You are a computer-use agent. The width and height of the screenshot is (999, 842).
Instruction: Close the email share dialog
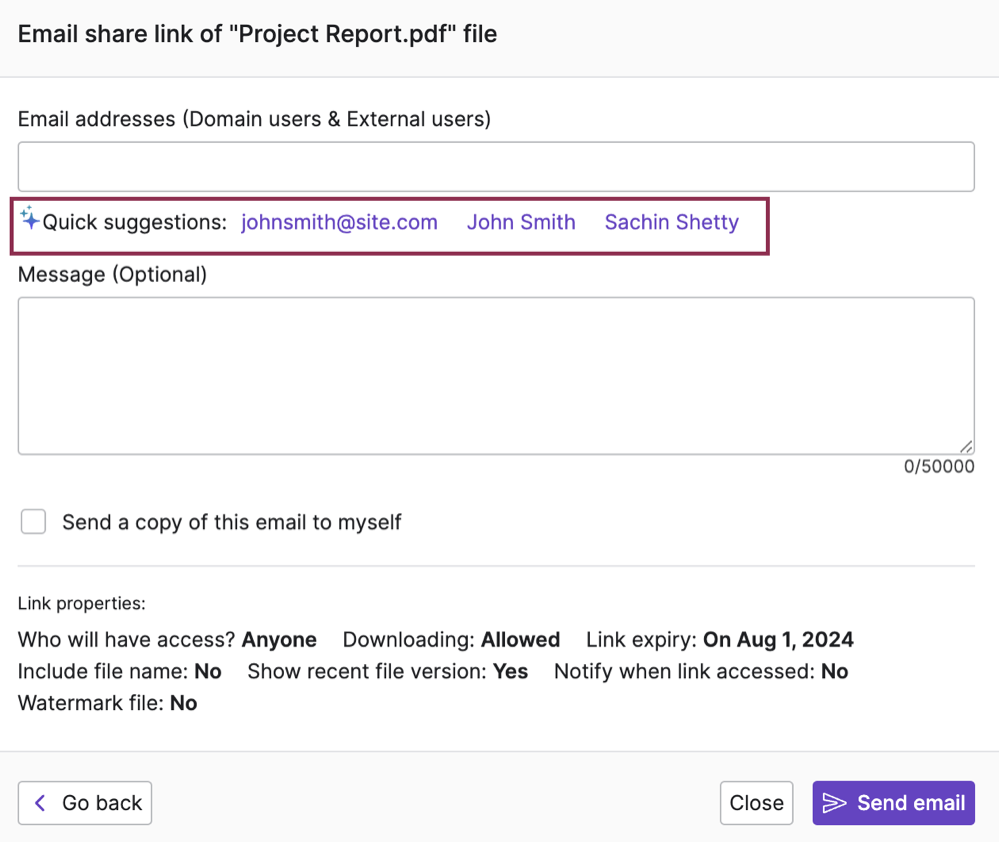point(756,803)
